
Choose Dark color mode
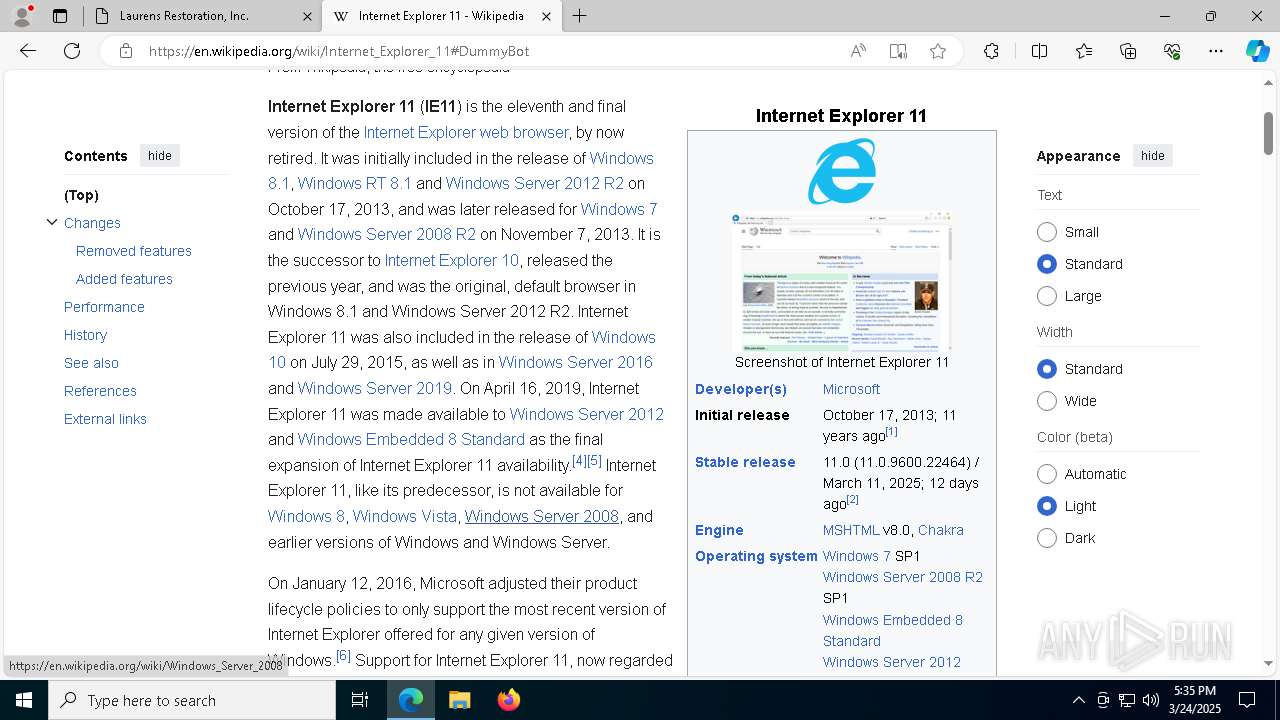click(1047, 538)
